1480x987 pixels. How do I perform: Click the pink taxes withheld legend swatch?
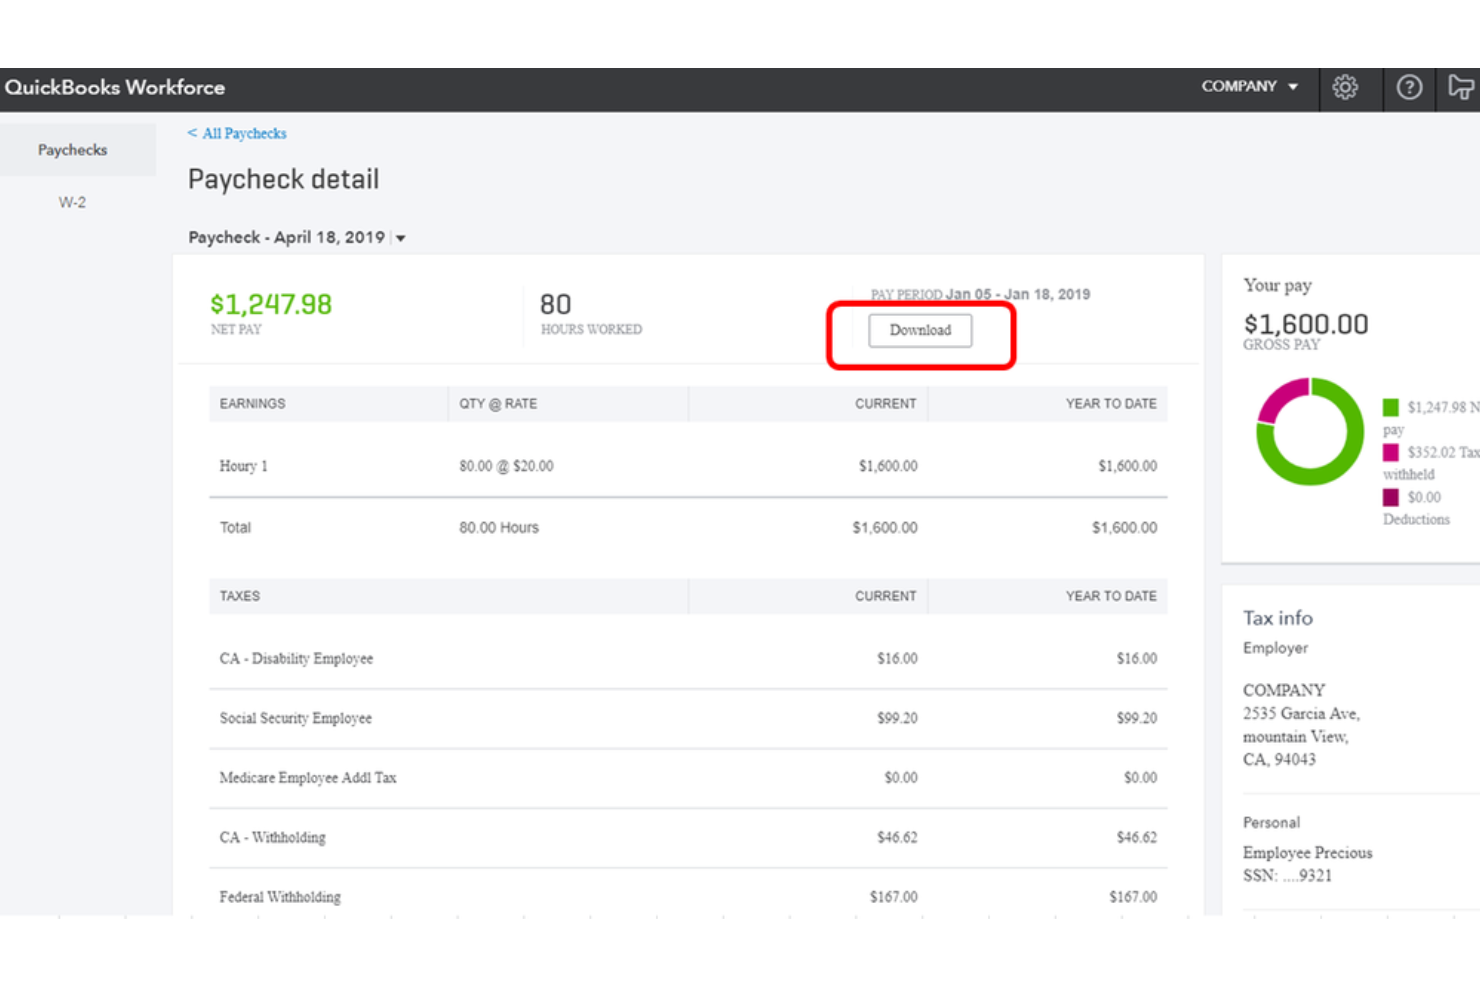[1390, 452]
